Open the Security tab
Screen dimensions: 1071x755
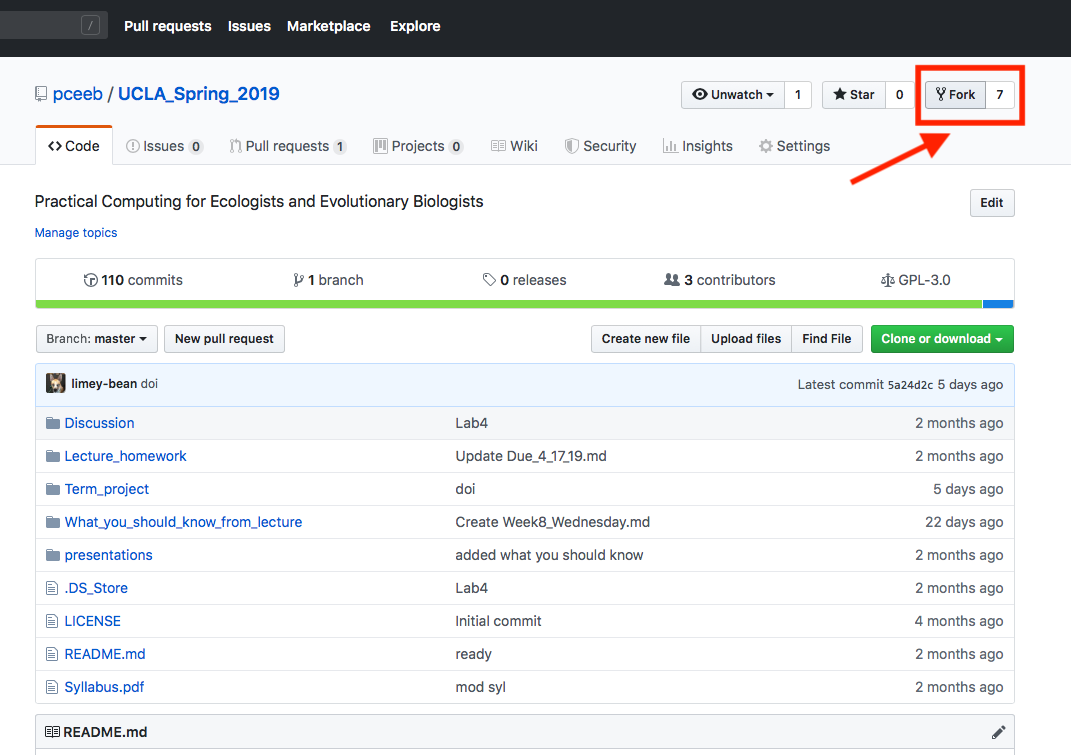tap(600, 146)
